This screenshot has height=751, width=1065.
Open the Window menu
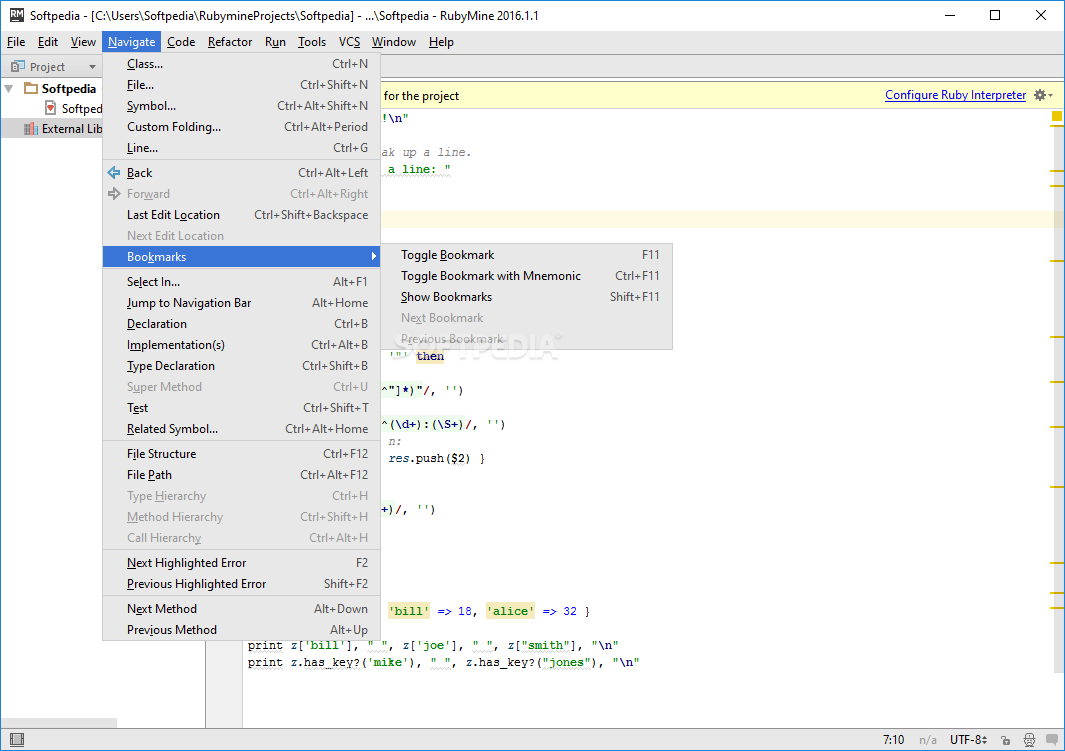[x=393, y=42]
